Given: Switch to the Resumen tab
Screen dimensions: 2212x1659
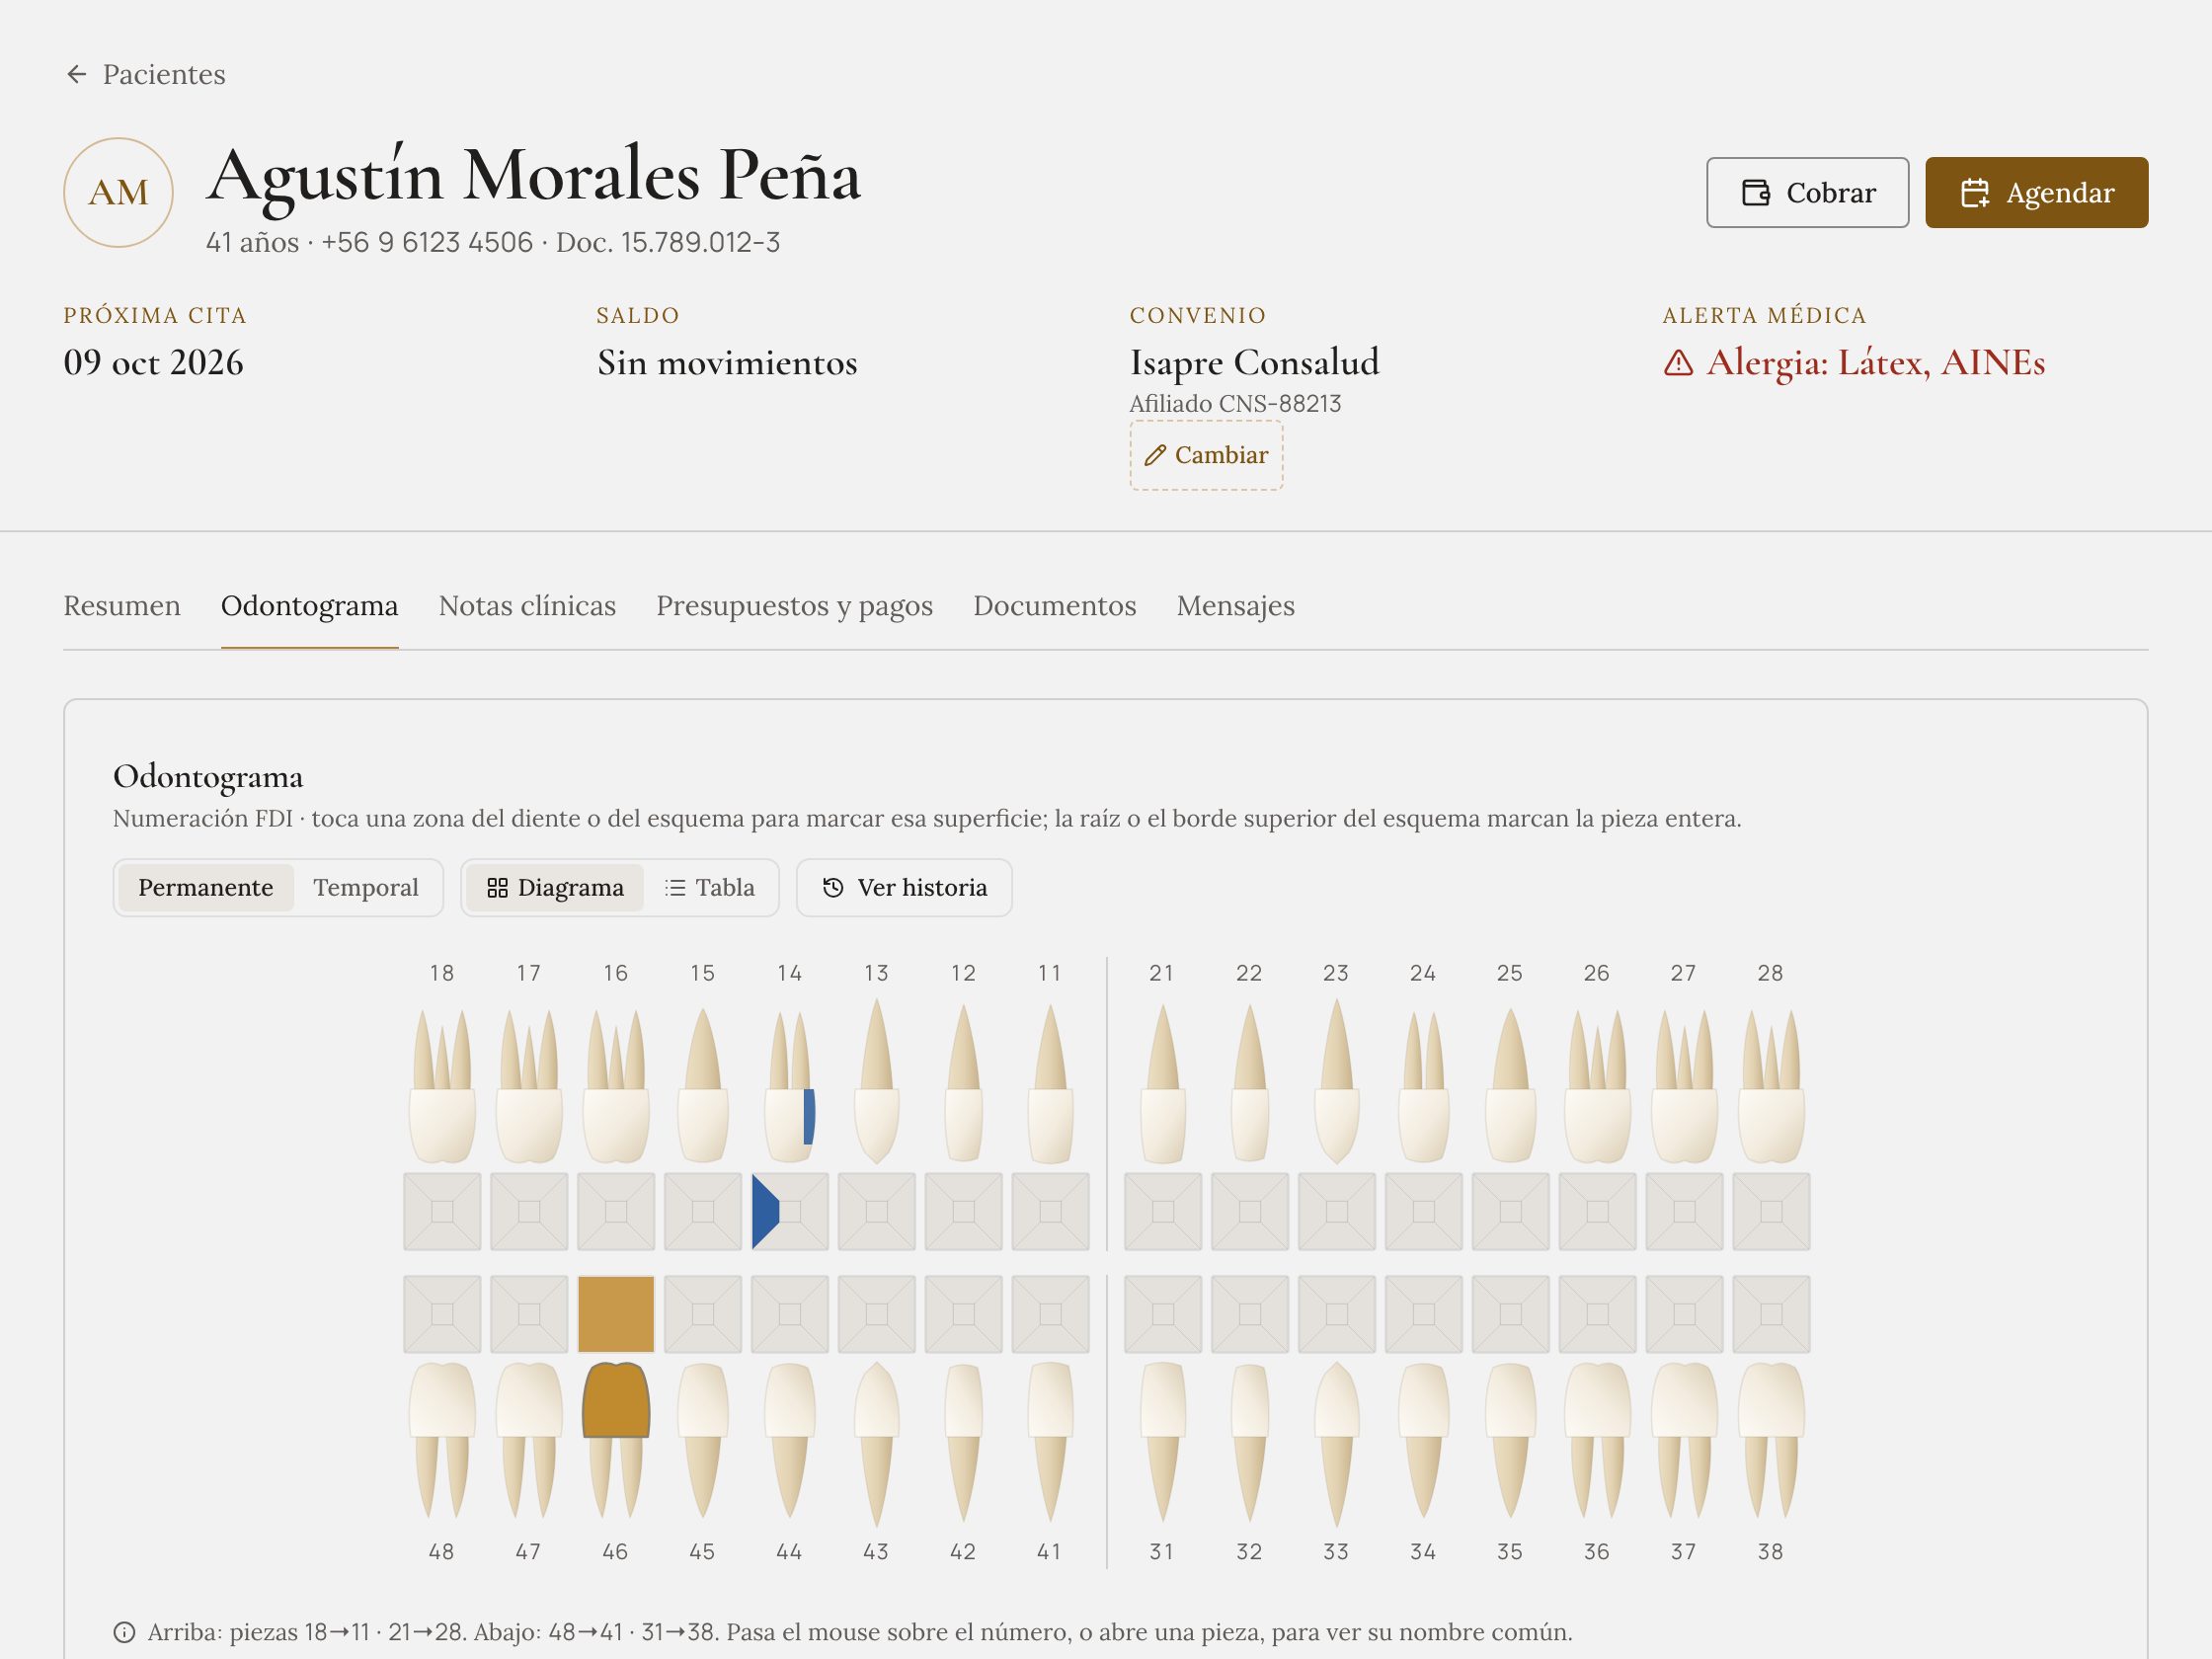Looking at the screenshot, I should pos(122,605).
